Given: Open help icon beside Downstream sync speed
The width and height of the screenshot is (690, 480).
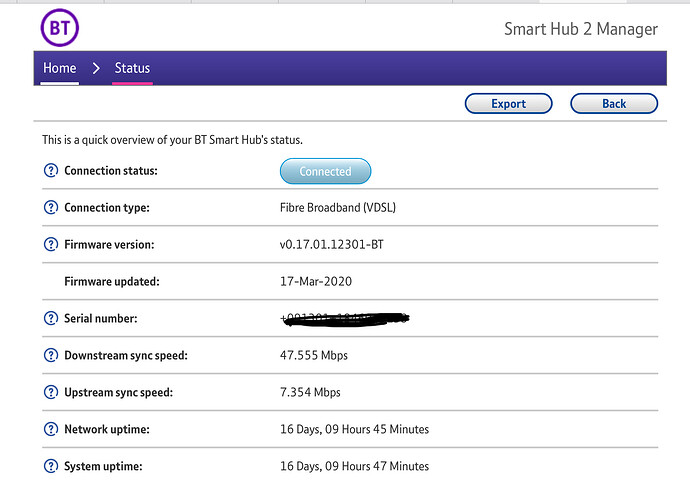Looking at the screenshot, I should click(x=51, y=355).
